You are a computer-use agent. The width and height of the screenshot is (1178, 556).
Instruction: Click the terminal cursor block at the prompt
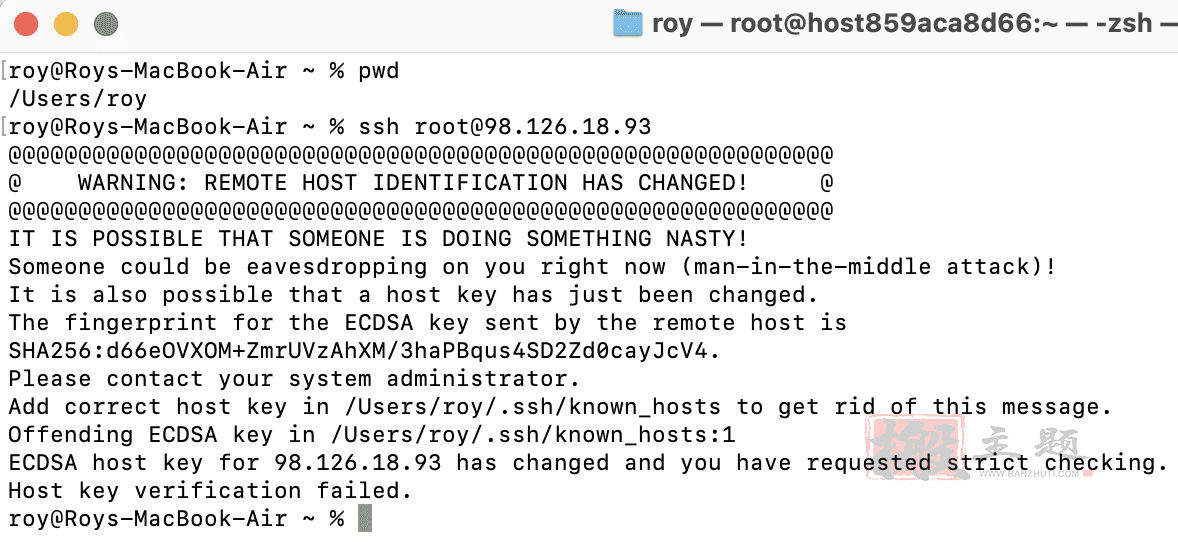coord(364,518)
